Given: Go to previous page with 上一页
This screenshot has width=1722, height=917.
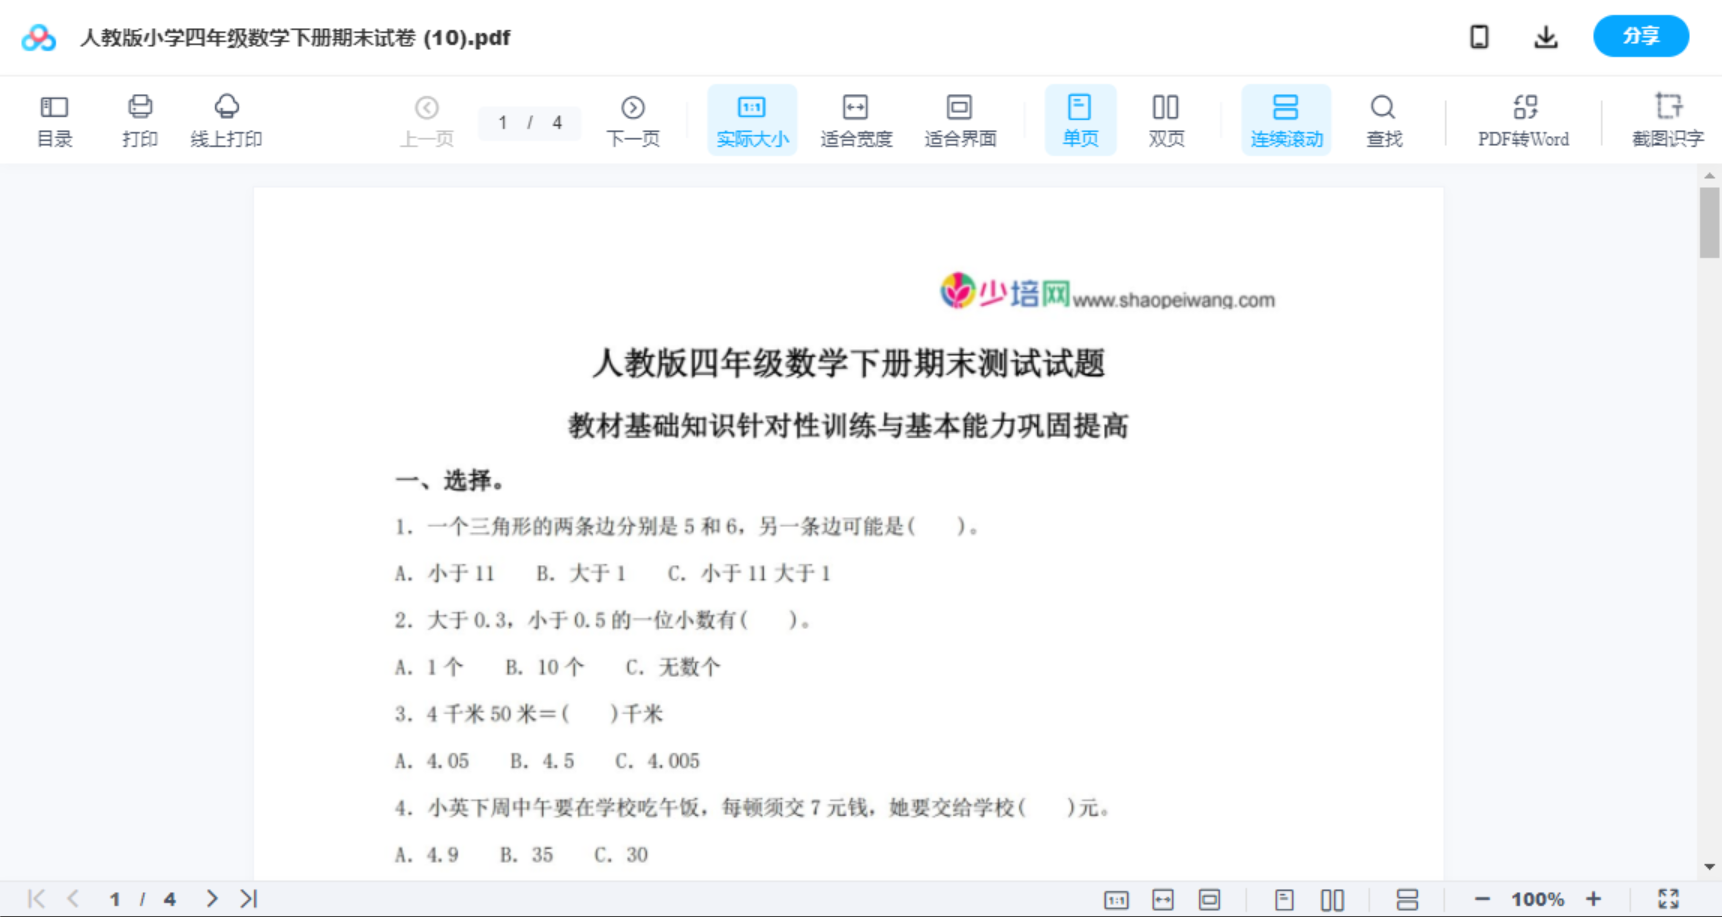Looking at the screenshot, I should pos(427,120).
